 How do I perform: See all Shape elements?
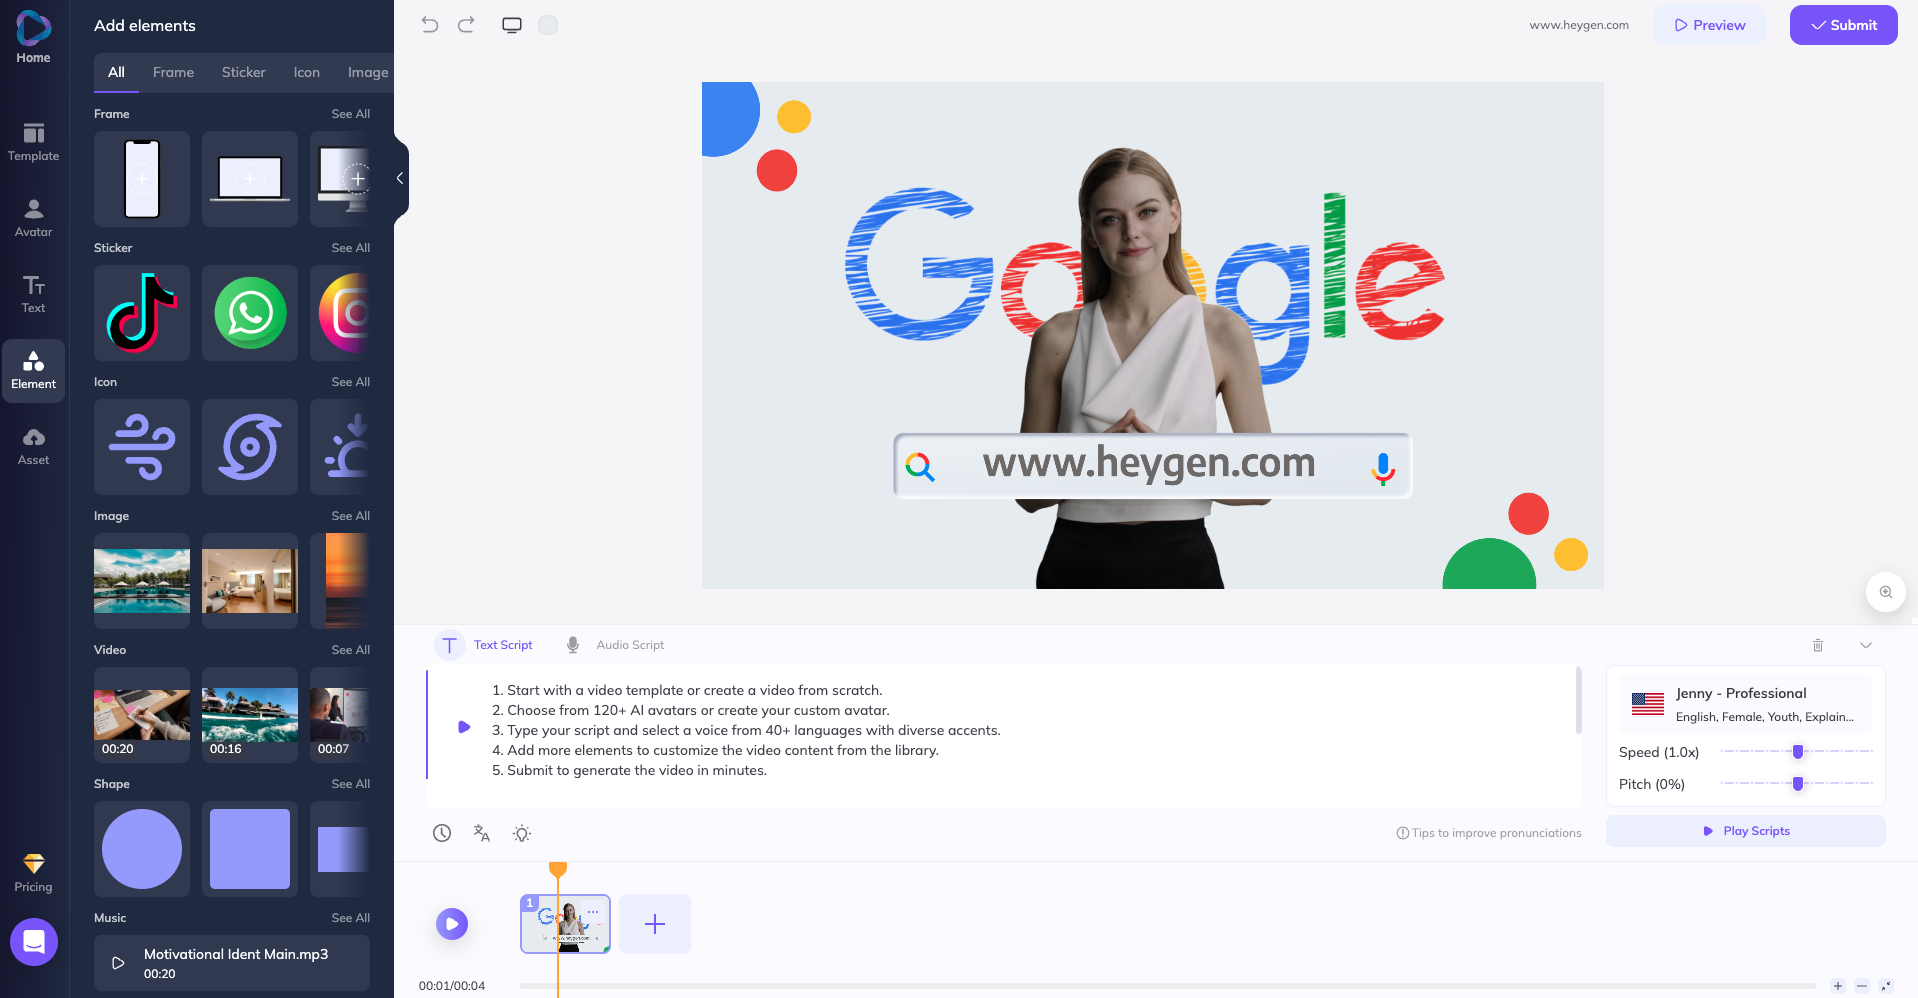(x=351, y=784)
